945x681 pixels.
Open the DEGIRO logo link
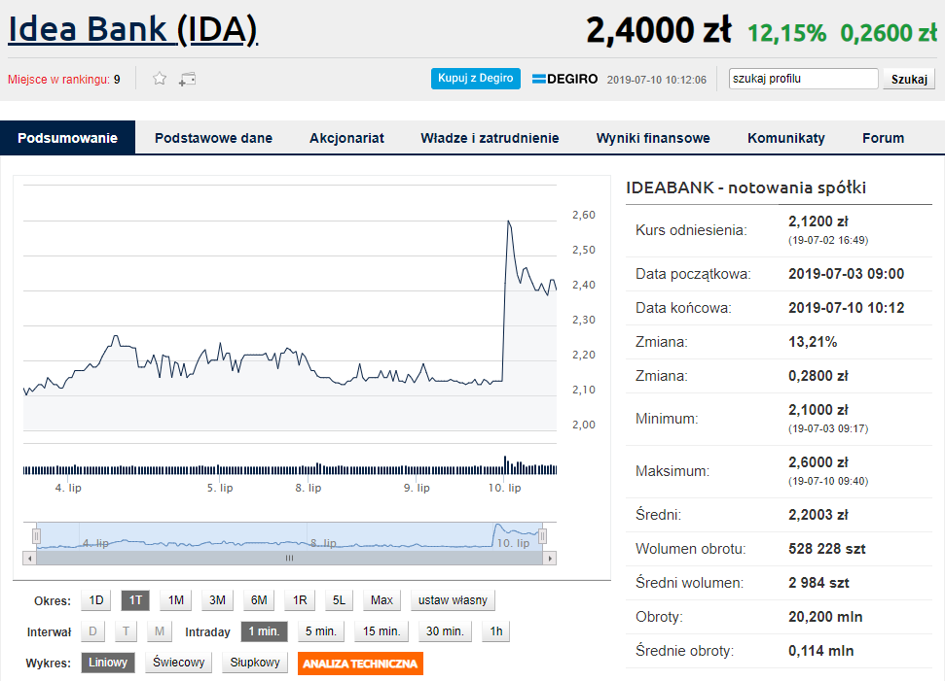pos(565,79)
